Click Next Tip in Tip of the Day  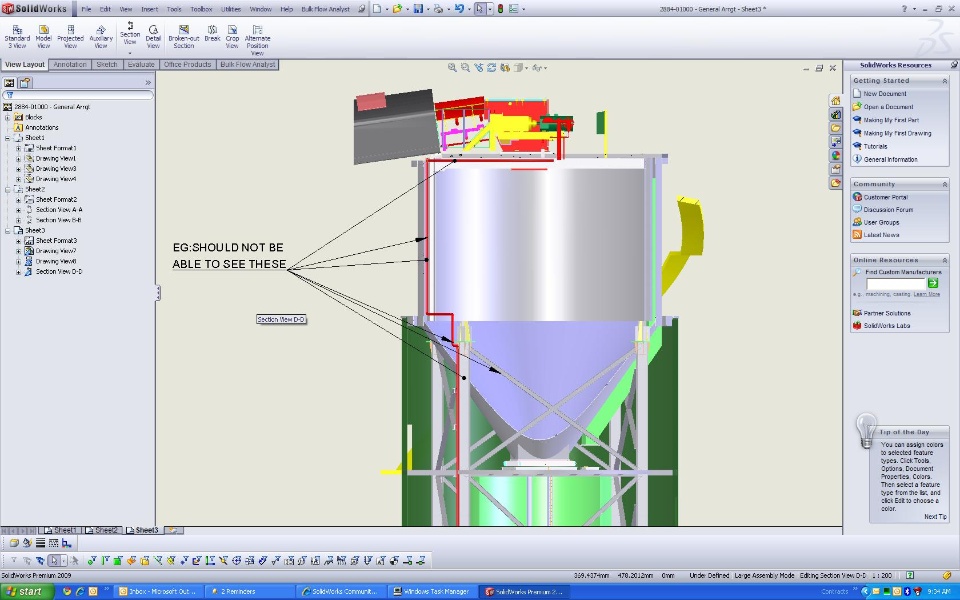[935, 517]
